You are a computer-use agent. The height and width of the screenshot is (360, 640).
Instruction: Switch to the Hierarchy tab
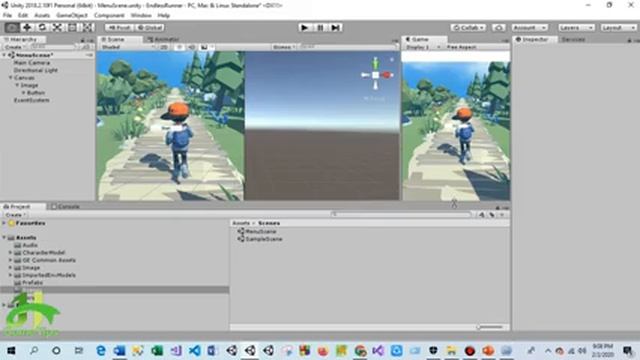(x=22, y=40)
